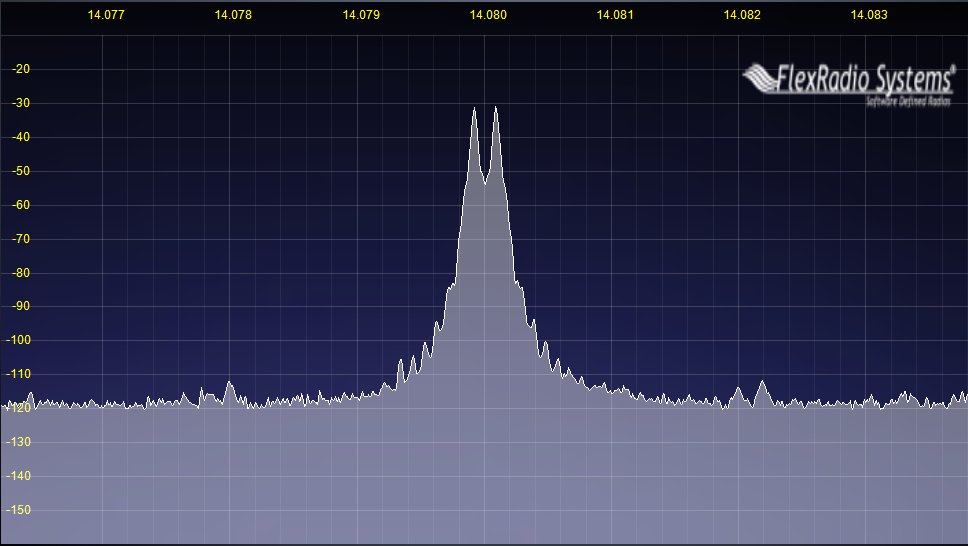The height and width of the screenshot is (546, 968).
Task: Click the 14.079 frequency marker
Action: pyautogui.click(x=361, y=15)
